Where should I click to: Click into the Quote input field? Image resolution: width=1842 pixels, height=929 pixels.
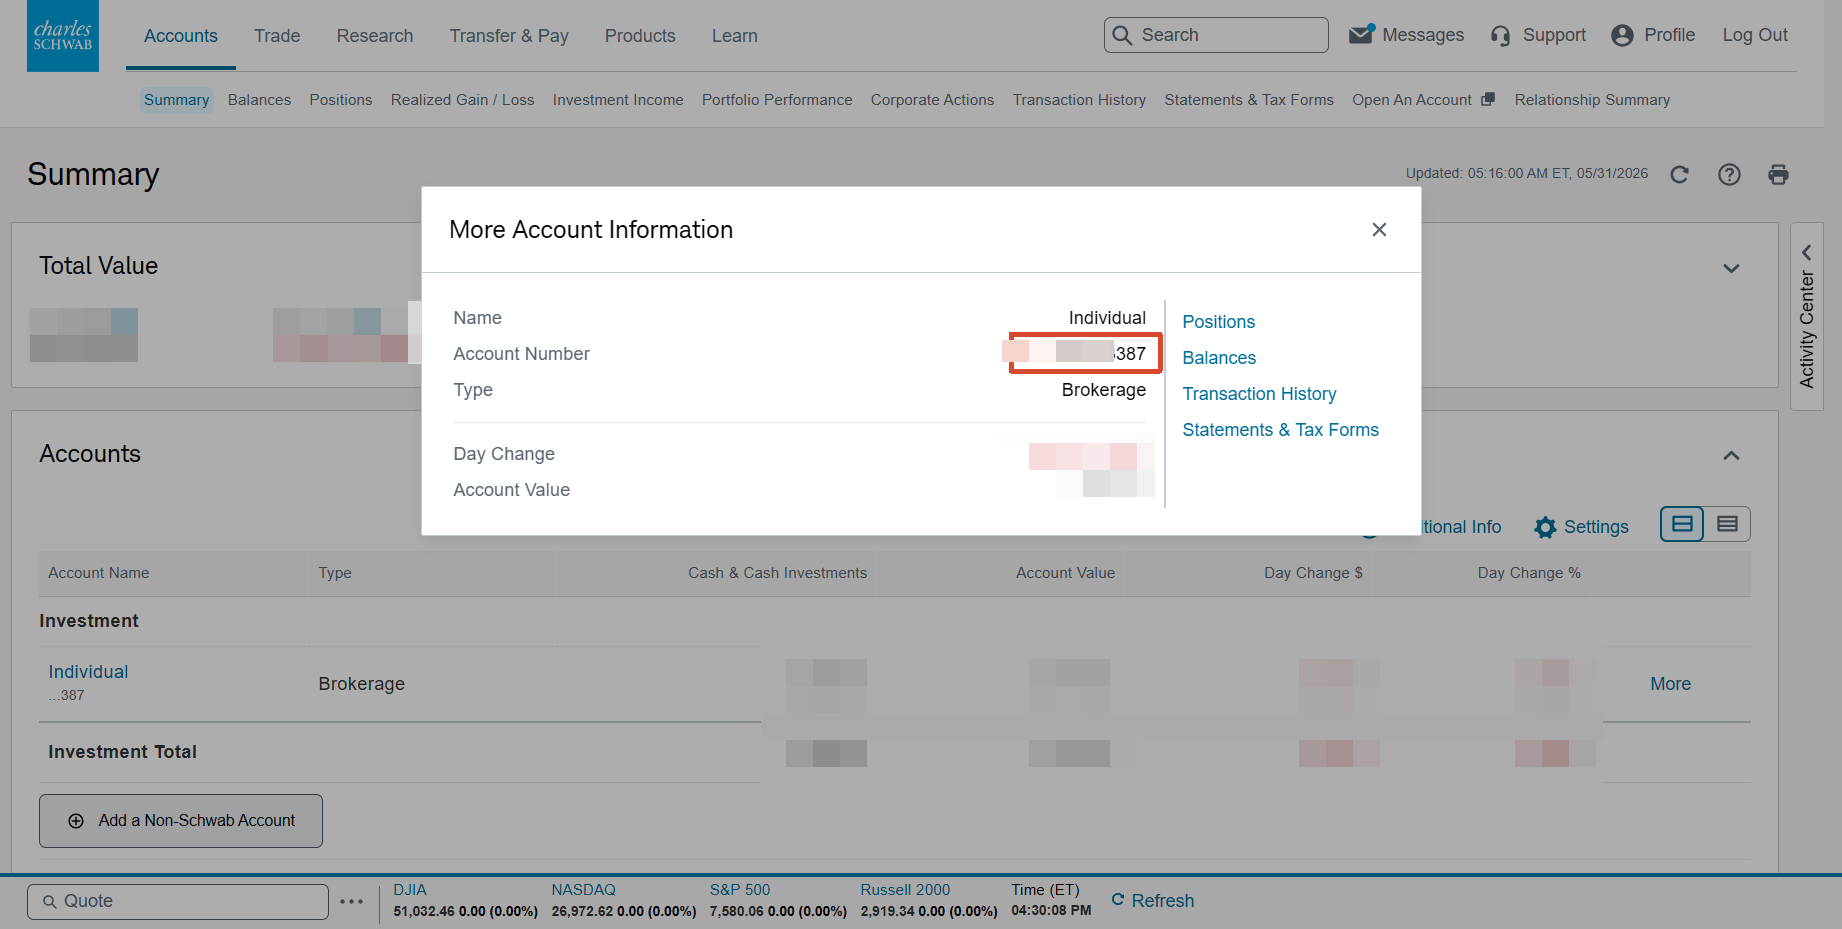tap(178, 901)
